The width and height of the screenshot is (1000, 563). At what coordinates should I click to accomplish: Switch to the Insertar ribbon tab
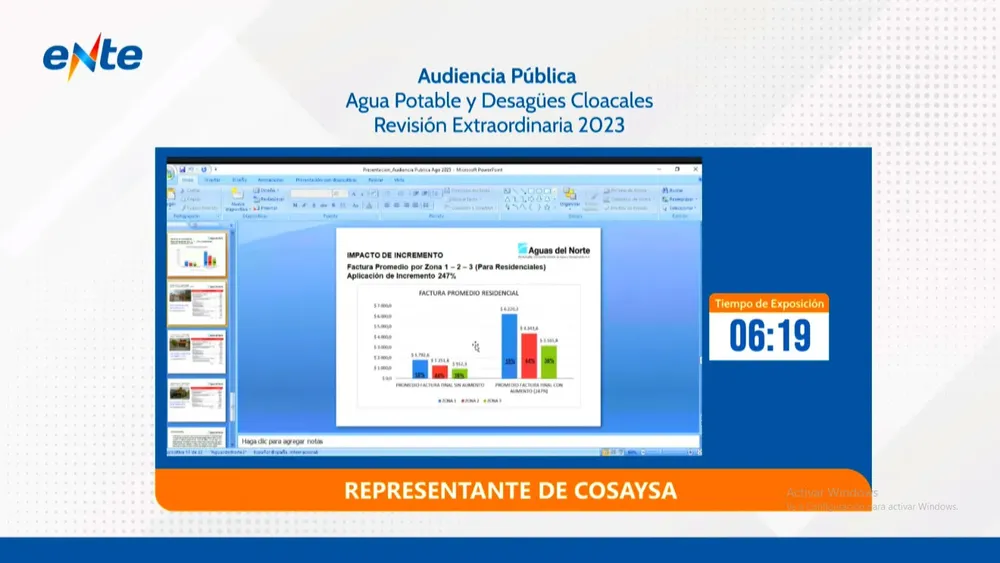point(213,180)
